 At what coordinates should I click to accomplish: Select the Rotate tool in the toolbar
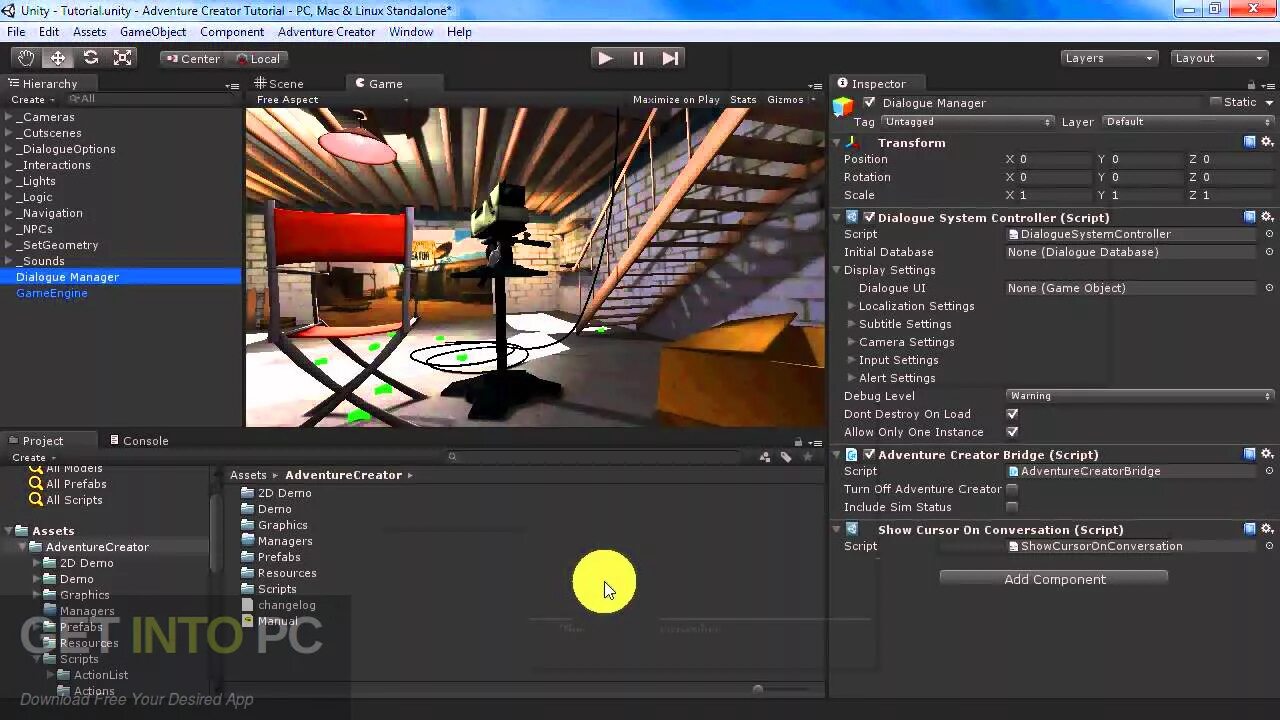click(90, 58)
